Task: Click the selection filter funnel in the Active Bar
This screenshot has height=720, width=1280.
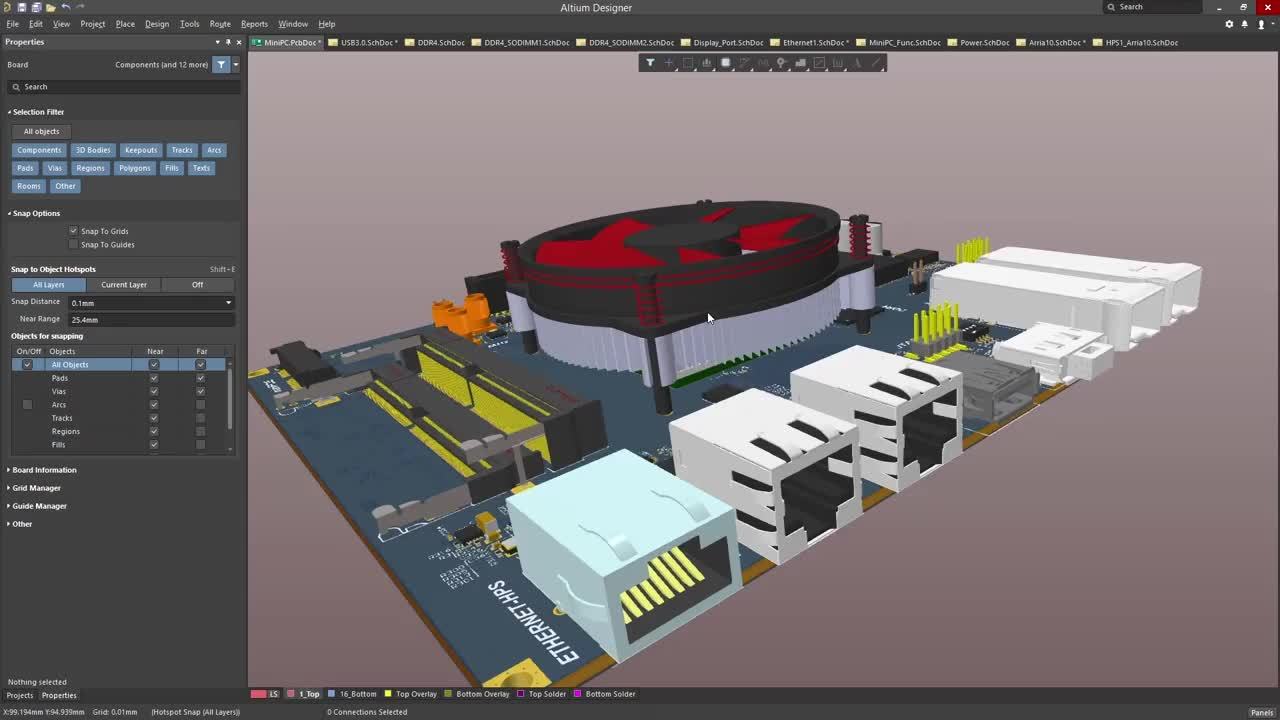Action: click(x=650, y=63)
